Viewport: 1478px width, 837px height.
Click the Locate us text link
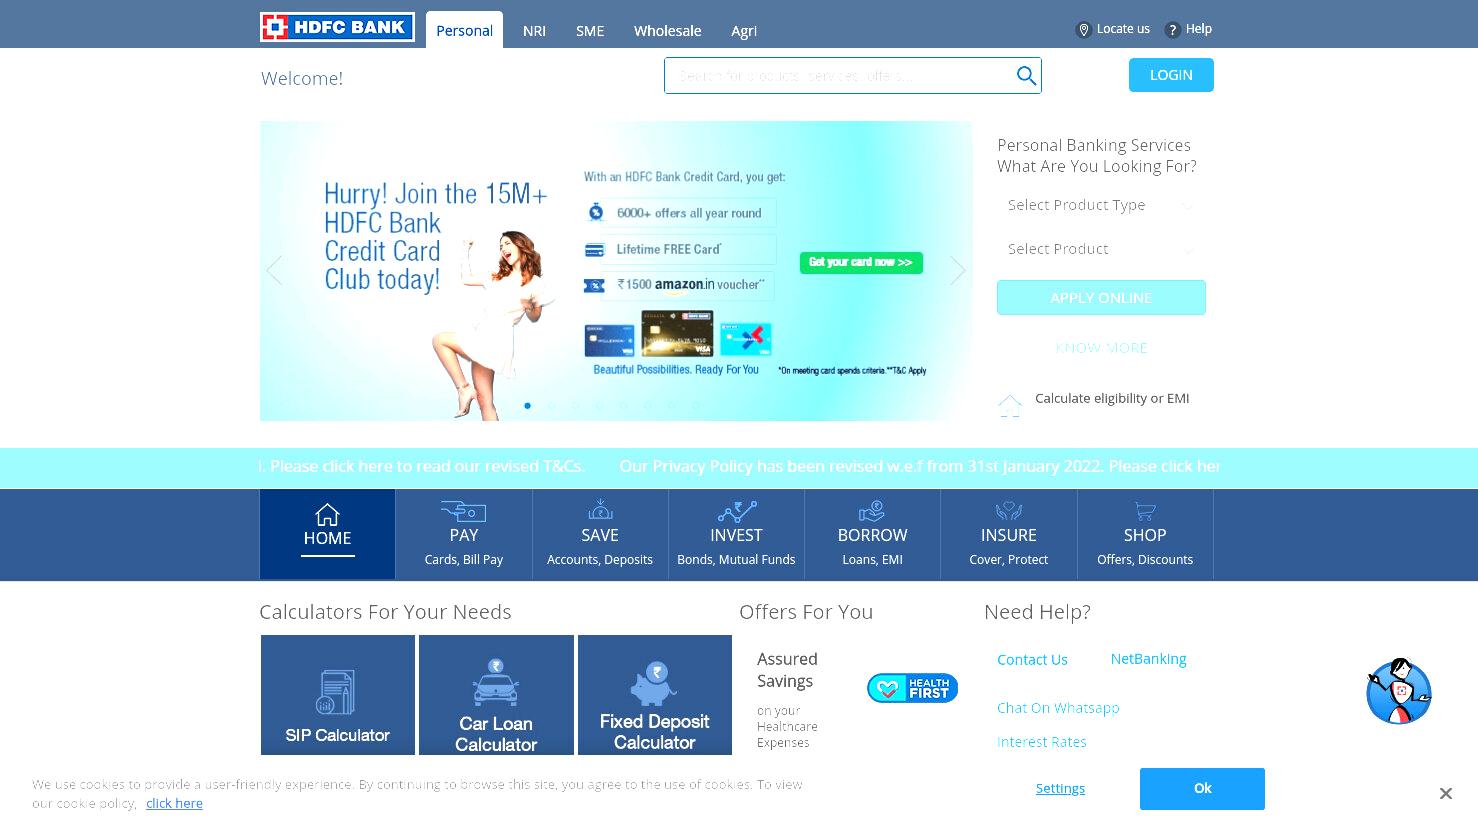tap(1123, 29)
